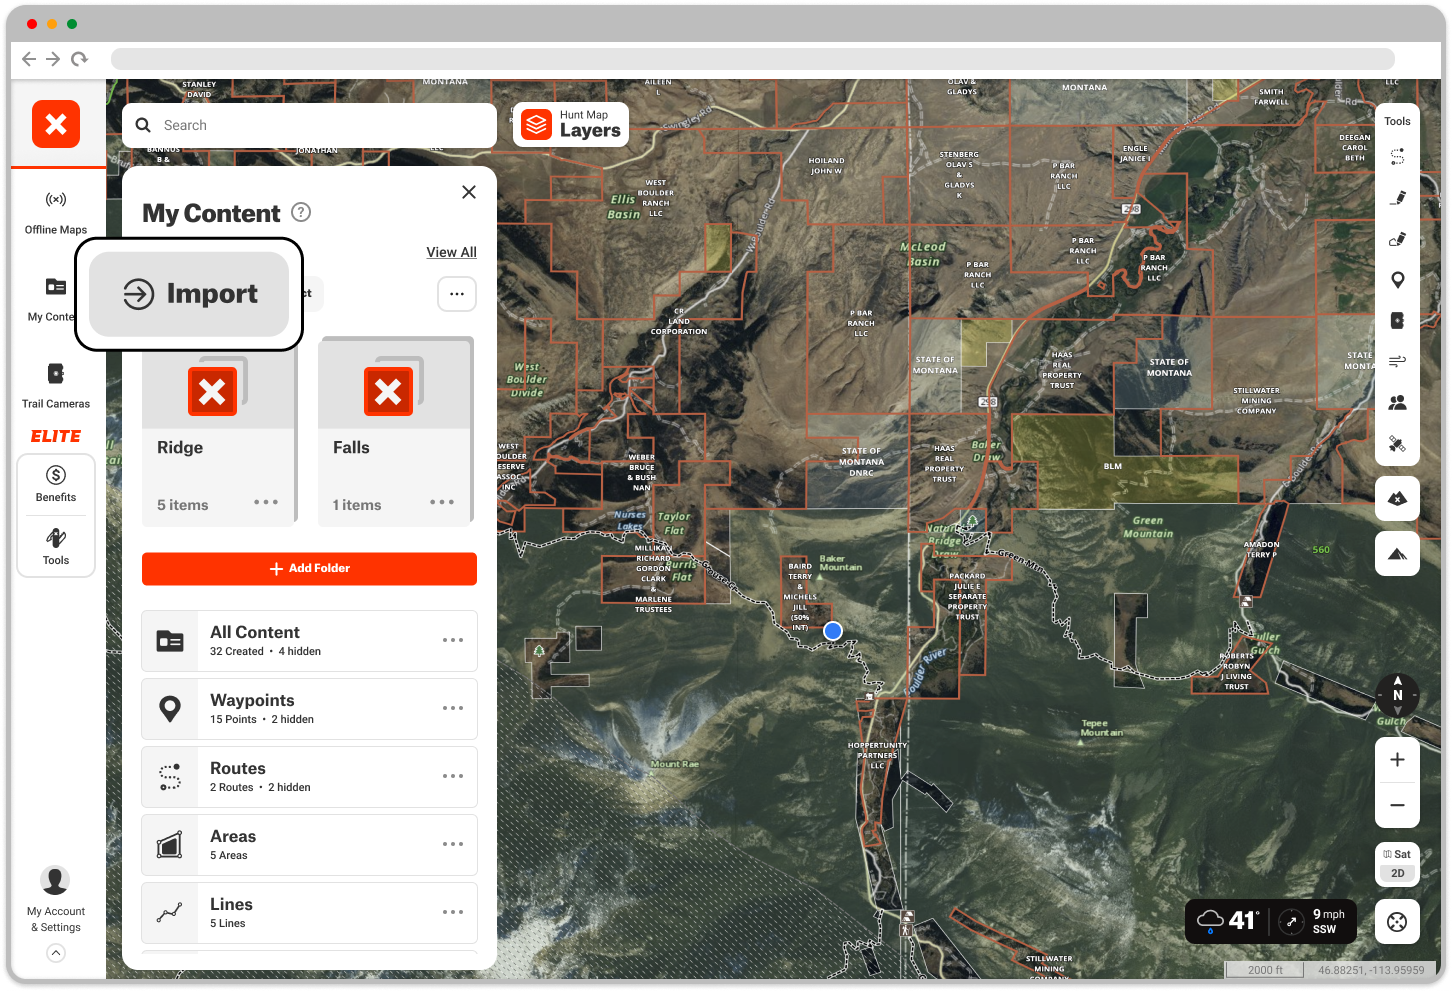Open Falls folder options menu
The image size is (1452, 991).
pyautogui.click(x=442, y=502)
